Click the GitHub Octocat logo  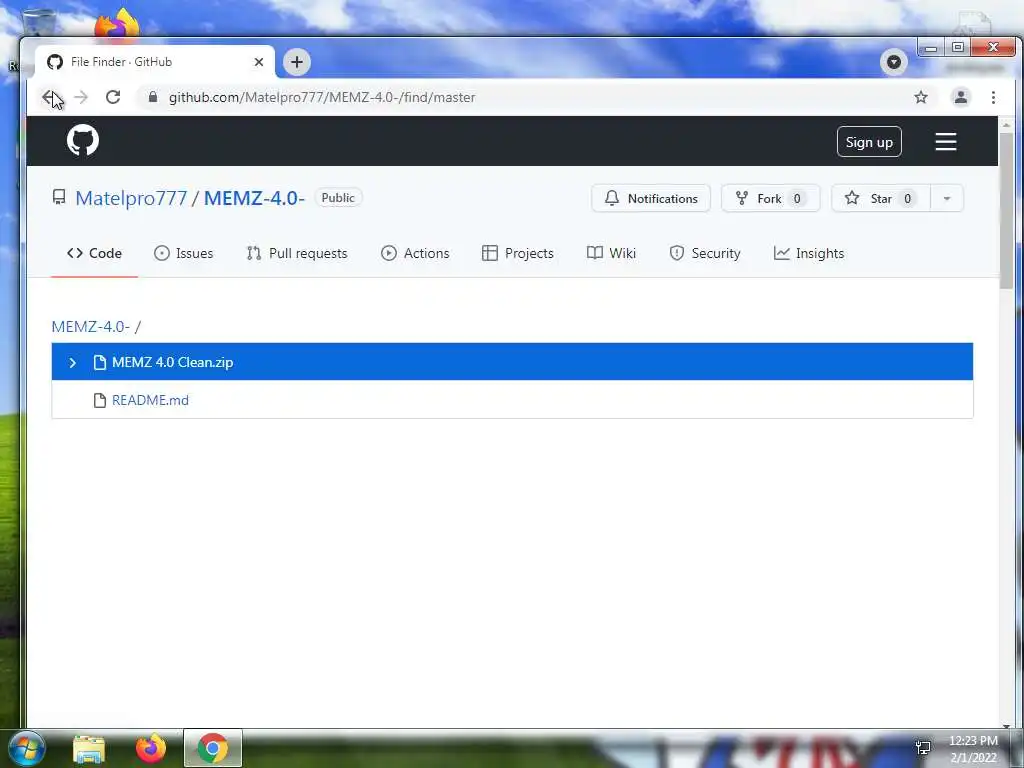point(83,140)
